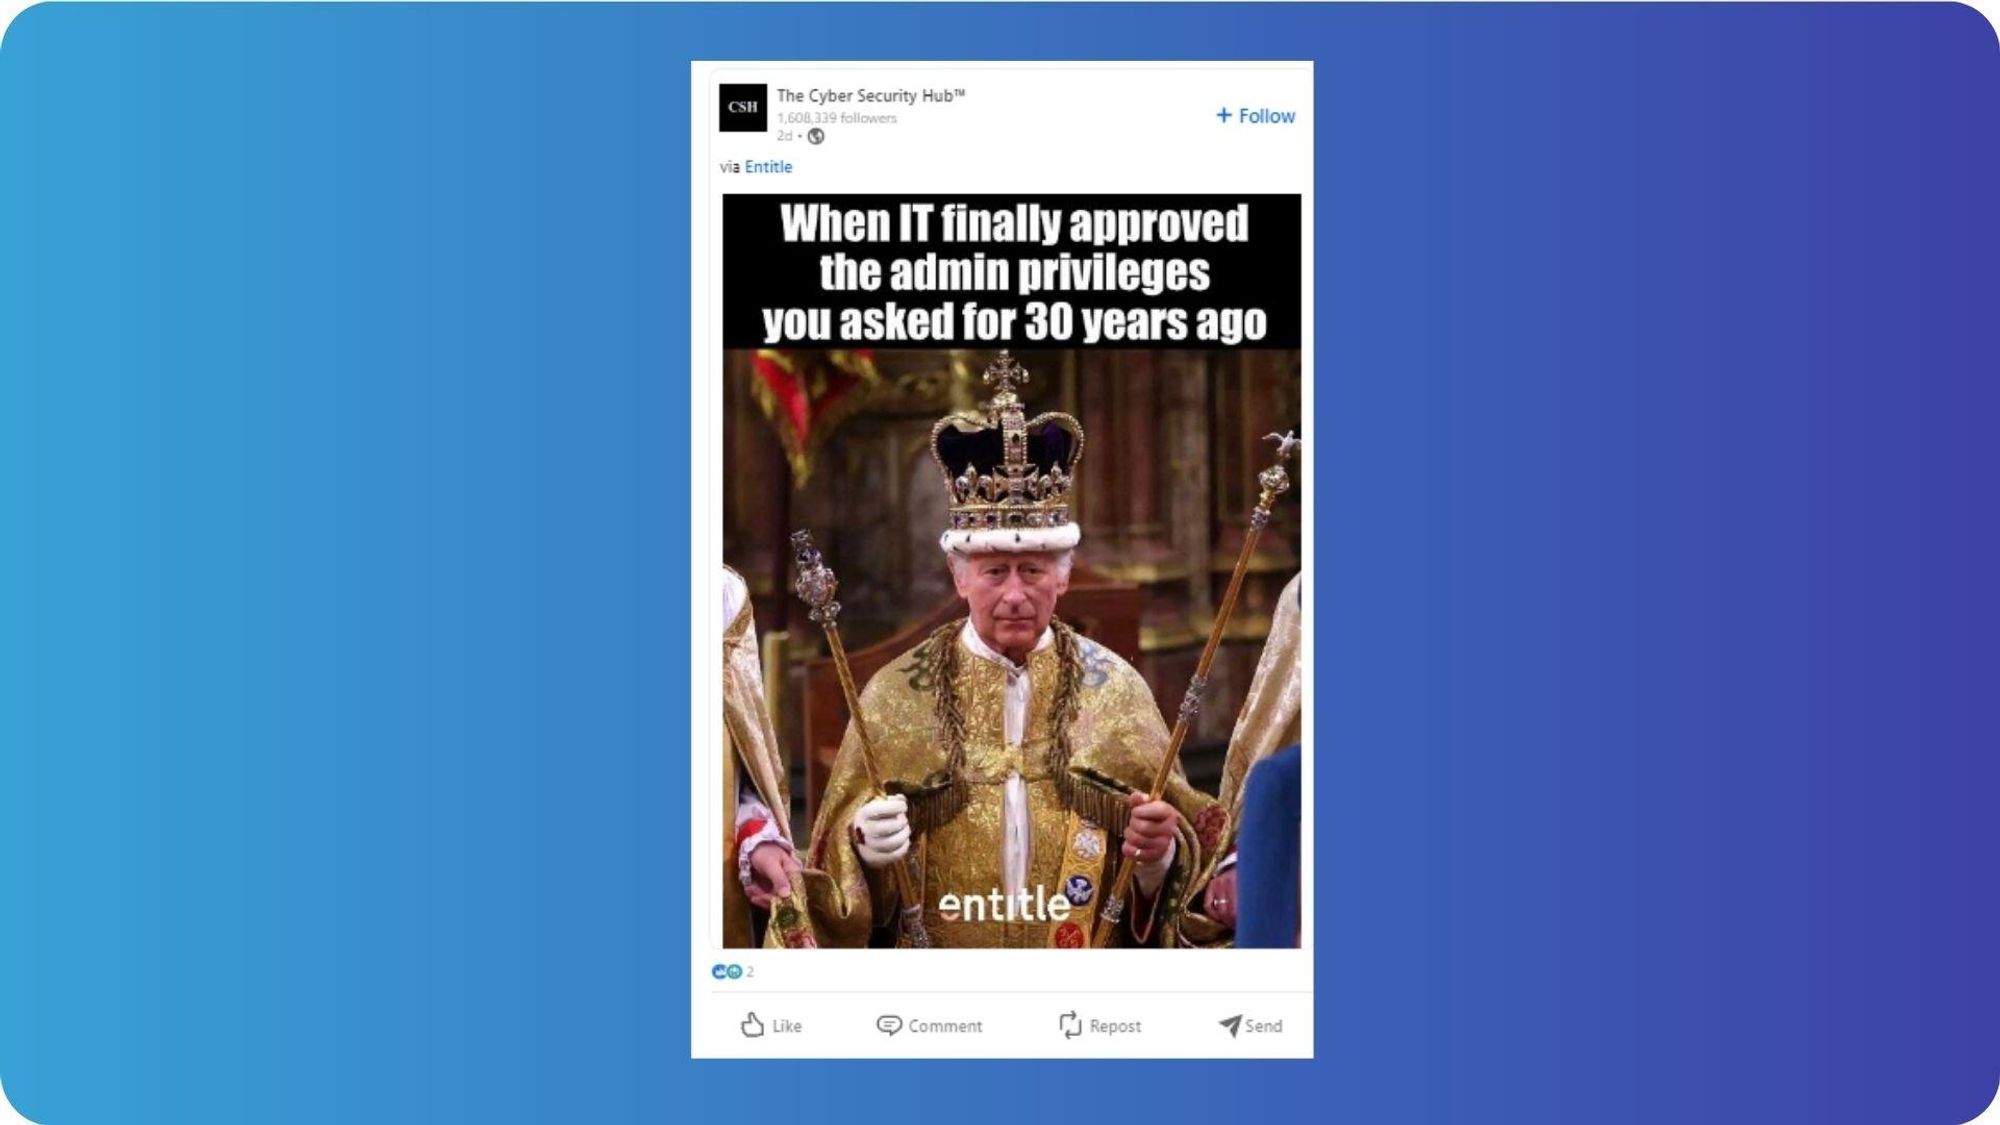Click the entitle watermark on the image
Image resolution: width=2000 pixels, height=1125 pixels.
pyautogui.click(x=1004, y=904)
